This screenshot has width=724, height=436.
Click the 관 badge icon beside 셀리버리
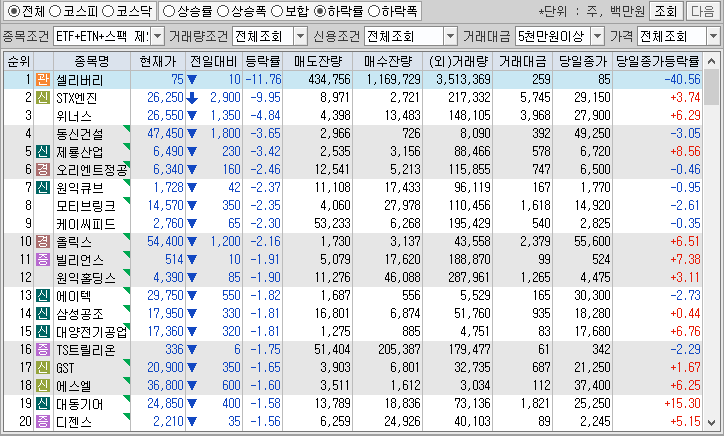[43, 79]
